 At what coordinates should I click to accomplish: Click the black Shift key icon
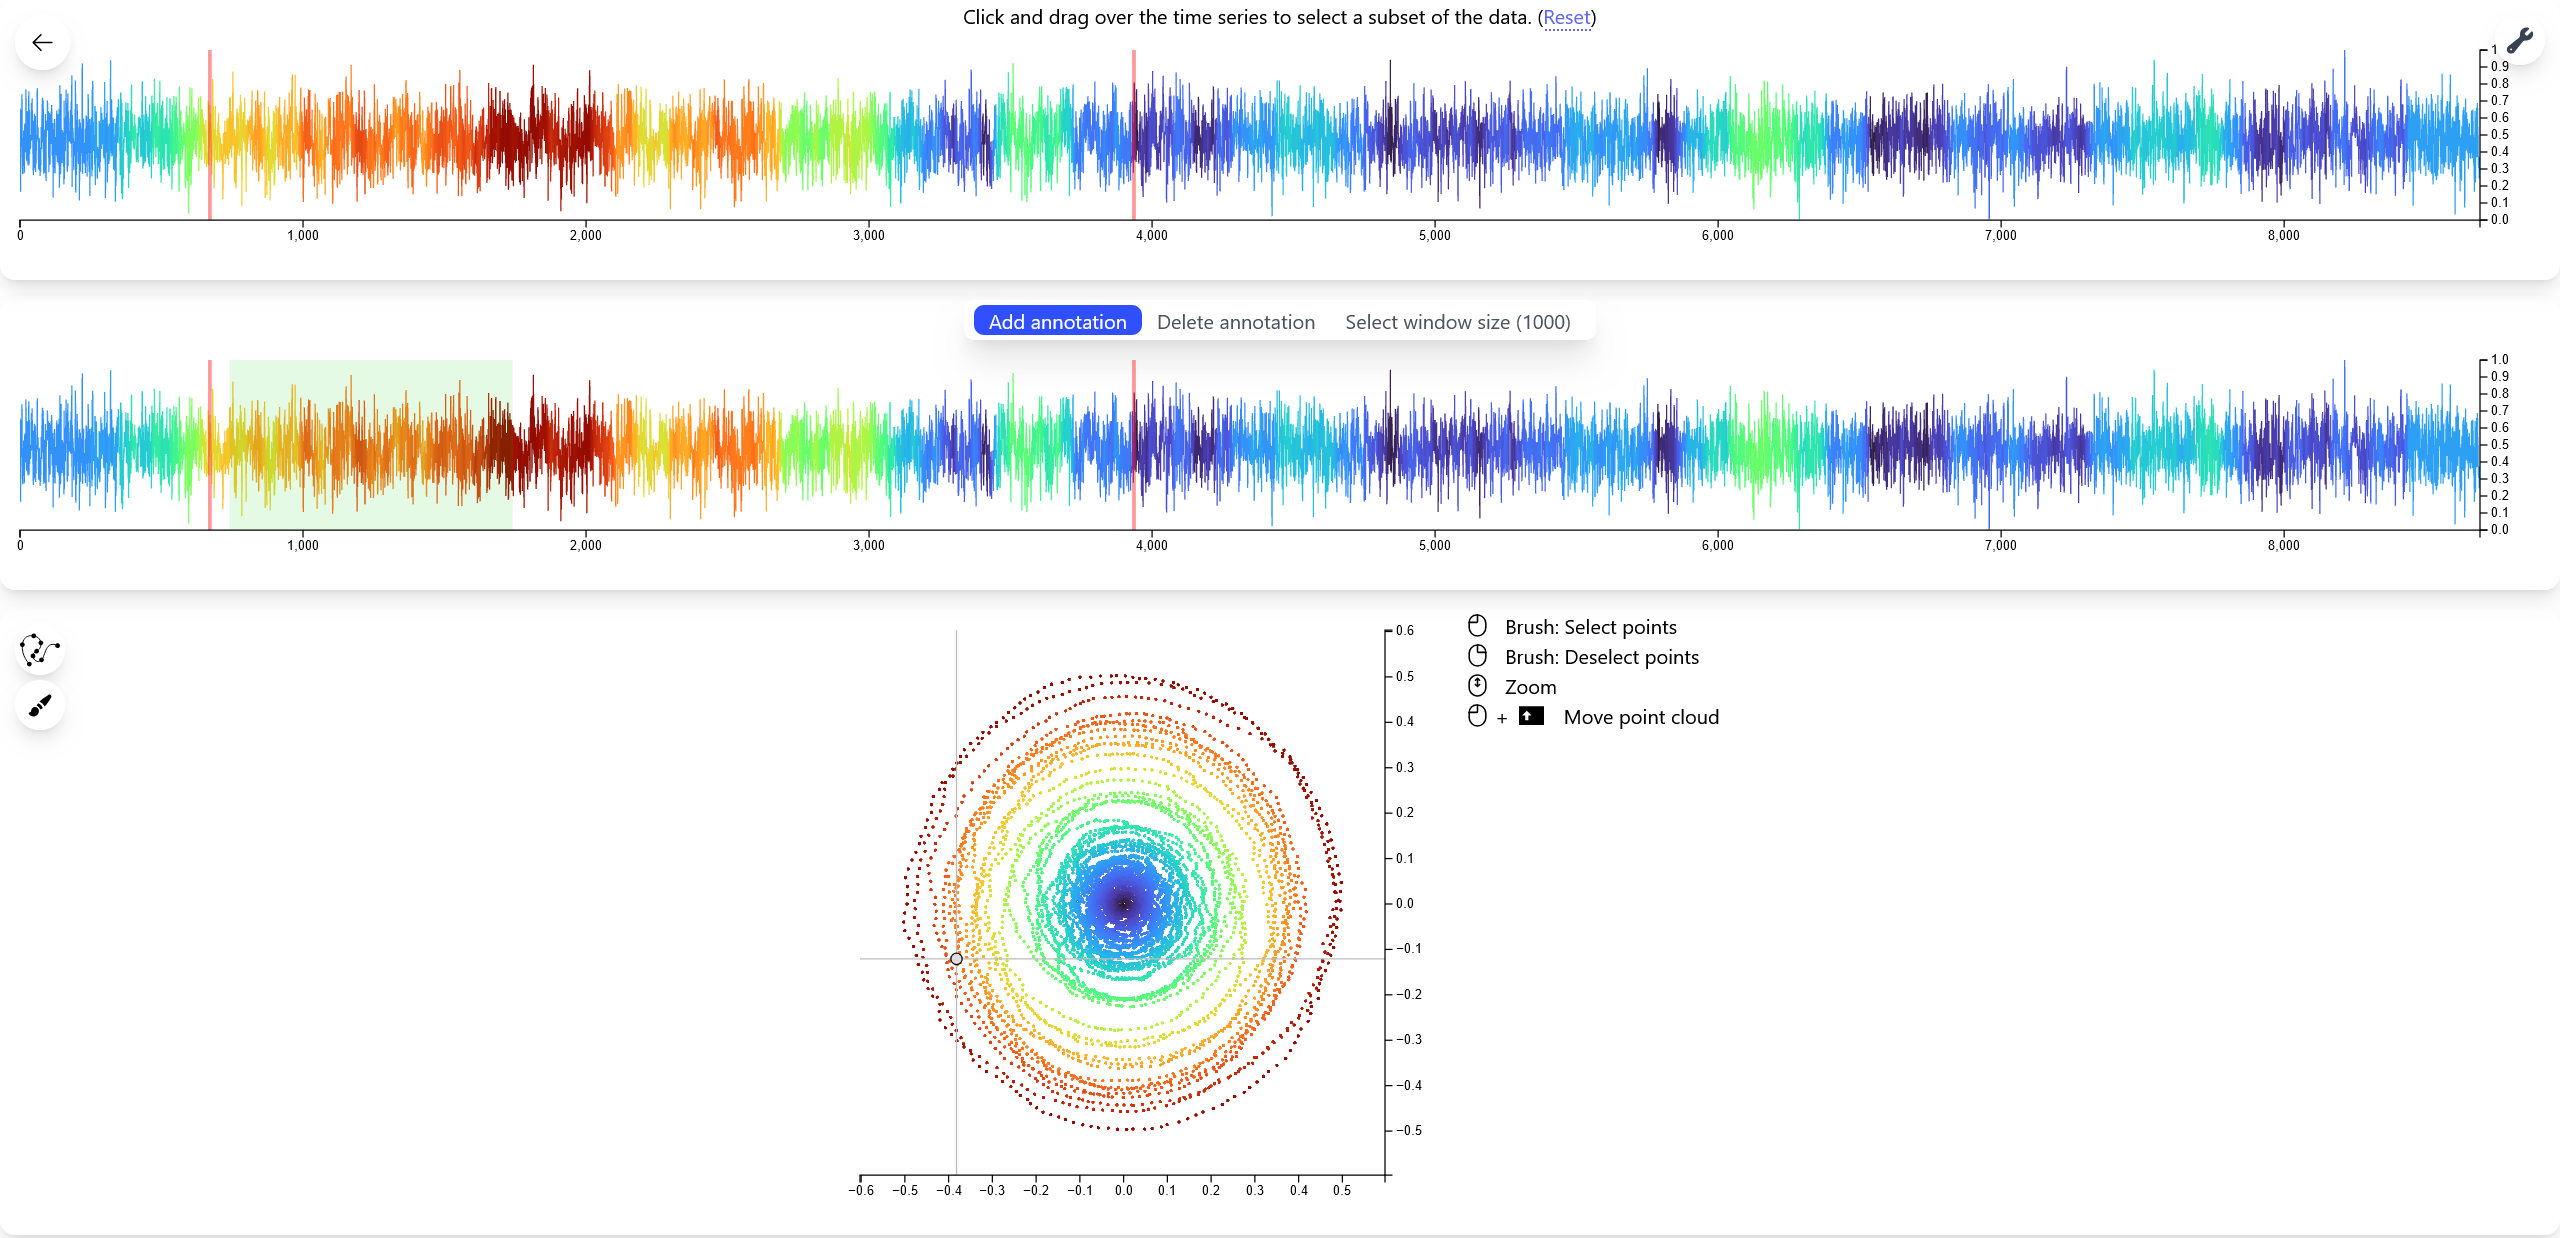[1530, 716]
